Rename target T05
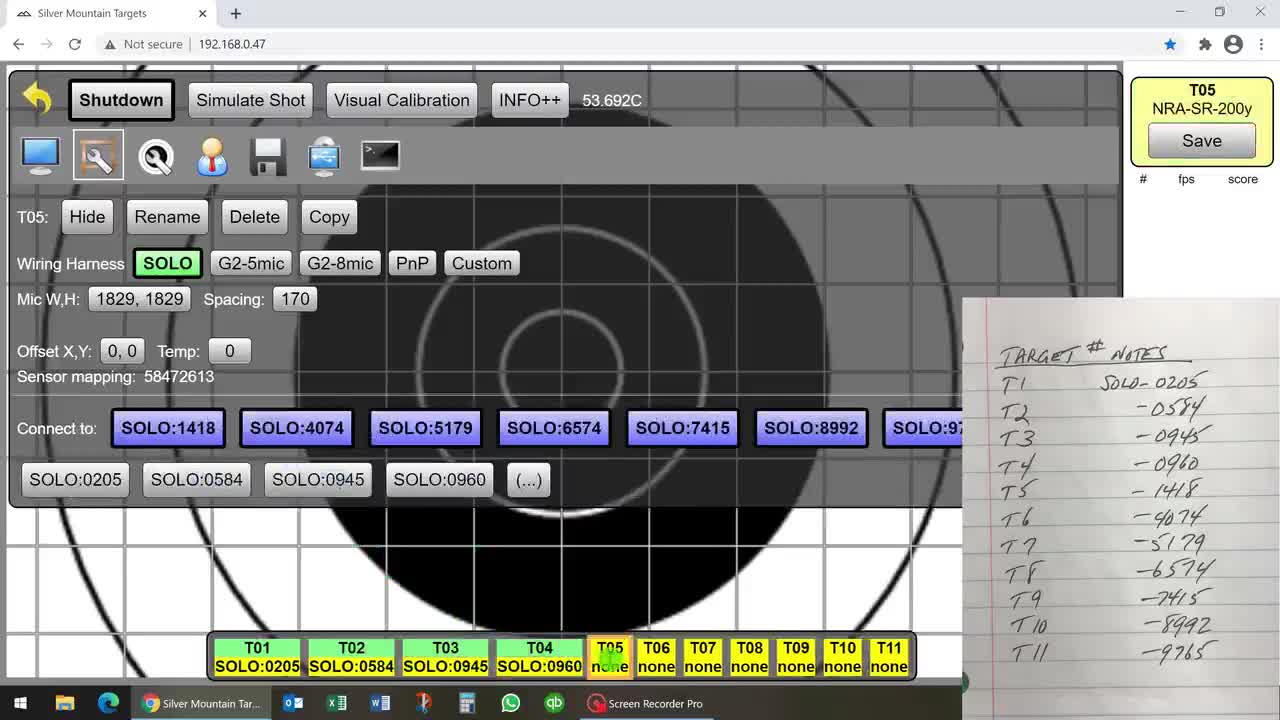 [x=167, y=217]
